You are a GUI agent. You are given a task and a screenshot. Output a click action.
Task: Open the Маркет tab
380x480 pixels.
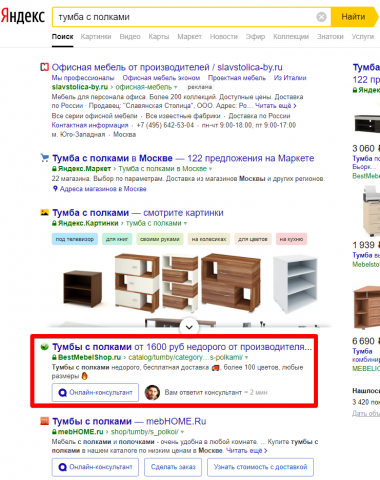coord(189,37)
